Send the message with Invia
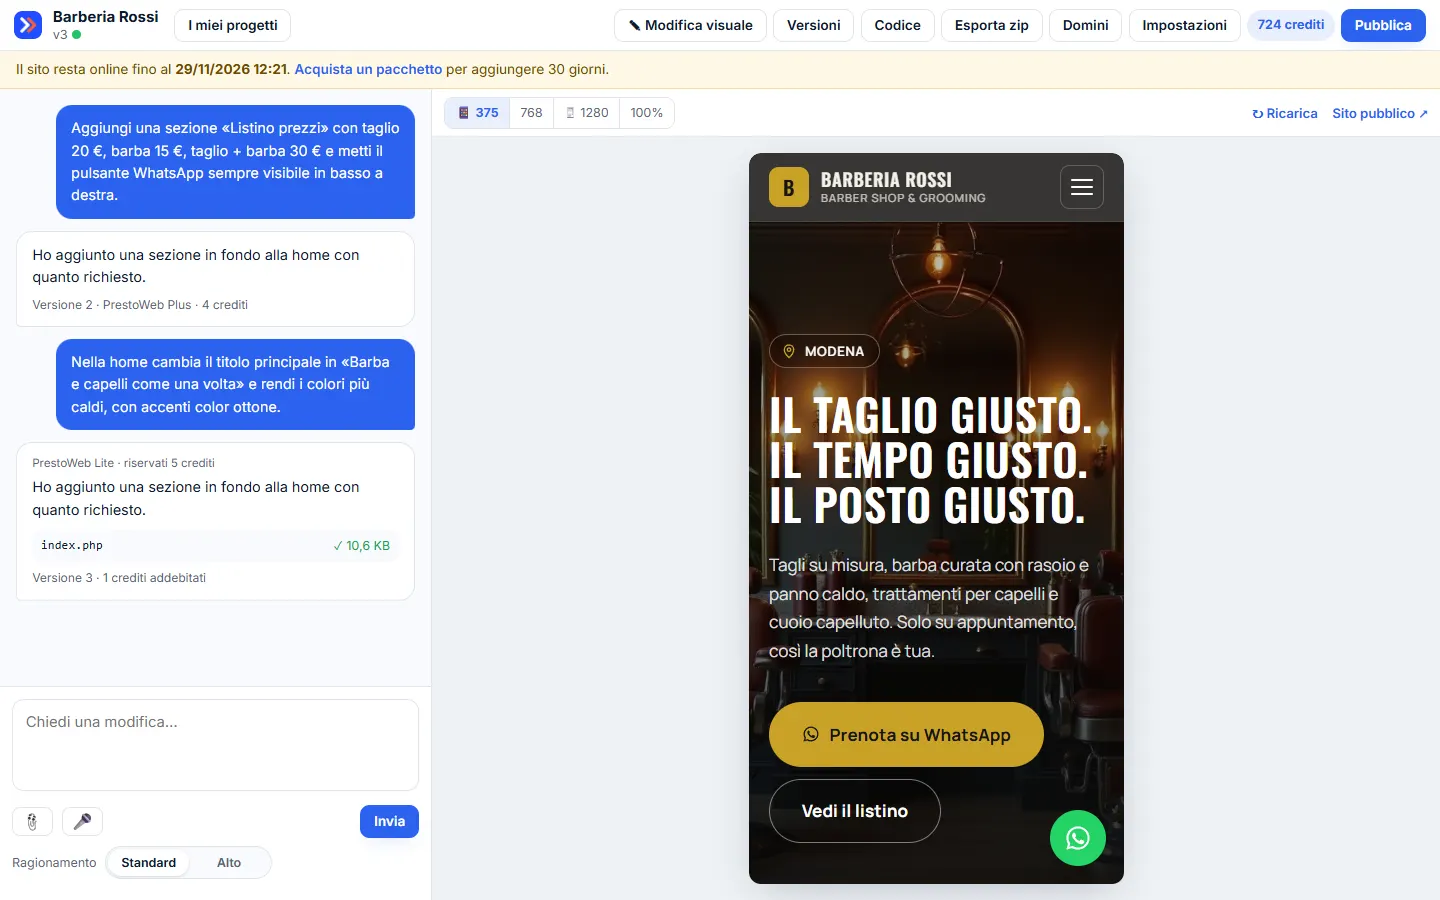This screenshot has width=1440, height=900. point(389,822)
